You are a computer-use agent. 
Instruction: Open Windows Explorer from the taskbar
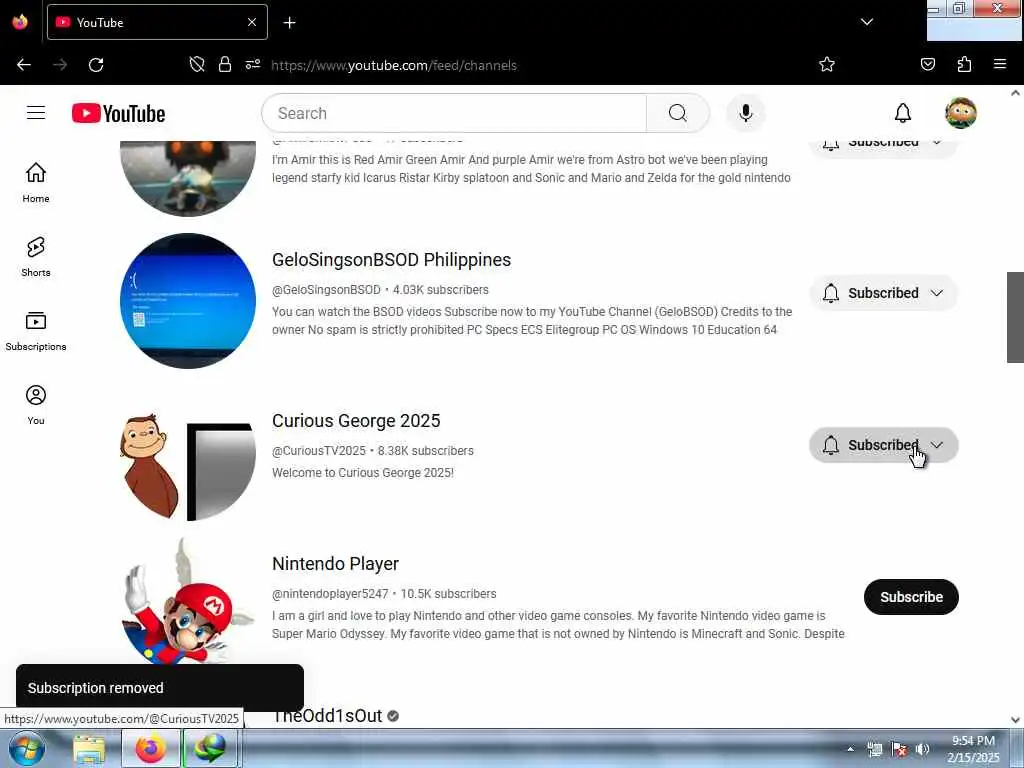89,749
